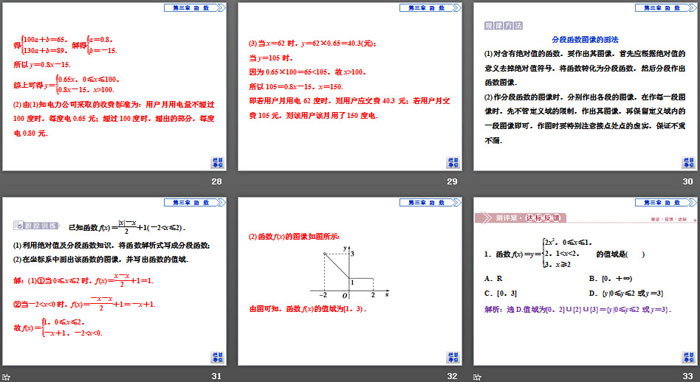This screenshot has height=382, width=700.
Task: Click the blue title 分段函数图像的画法 on slide 30
Action: pyautogui.click(x=585, y=39)
